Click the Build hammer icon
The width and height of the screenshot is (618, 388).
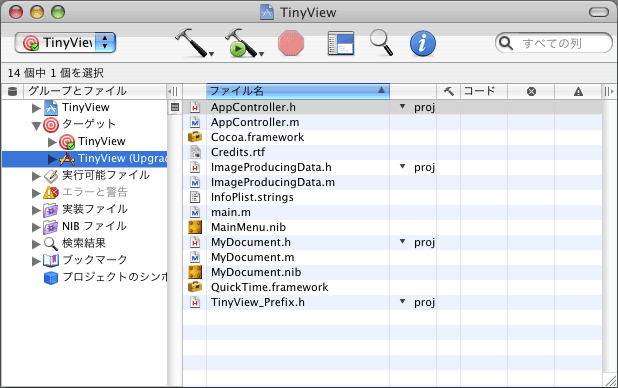(x=194, y=43)
